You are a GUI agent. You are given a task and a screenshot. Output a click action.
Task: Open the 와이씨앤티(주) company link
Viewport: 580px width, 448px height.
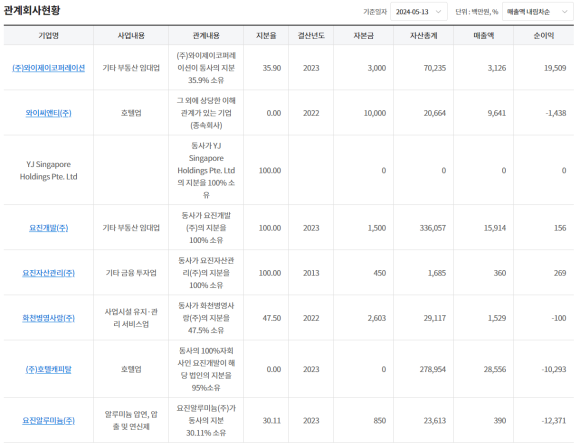(48, 113)
